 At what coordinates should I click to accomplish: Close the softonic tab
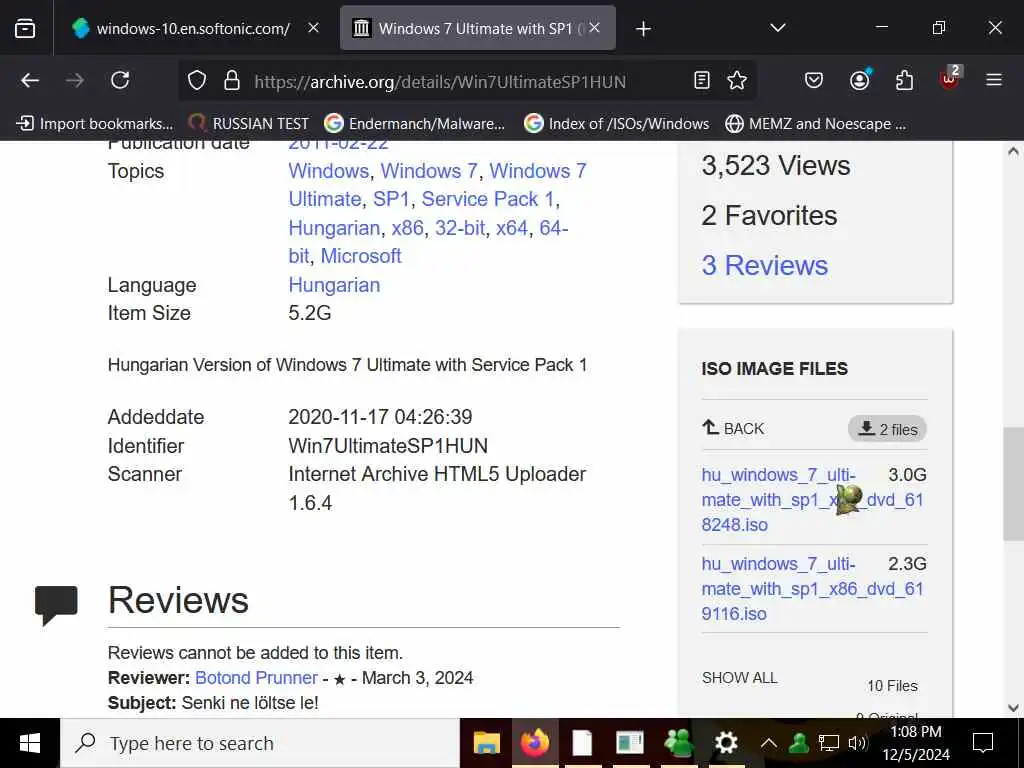pyautogui.click(x=313, y=27)
